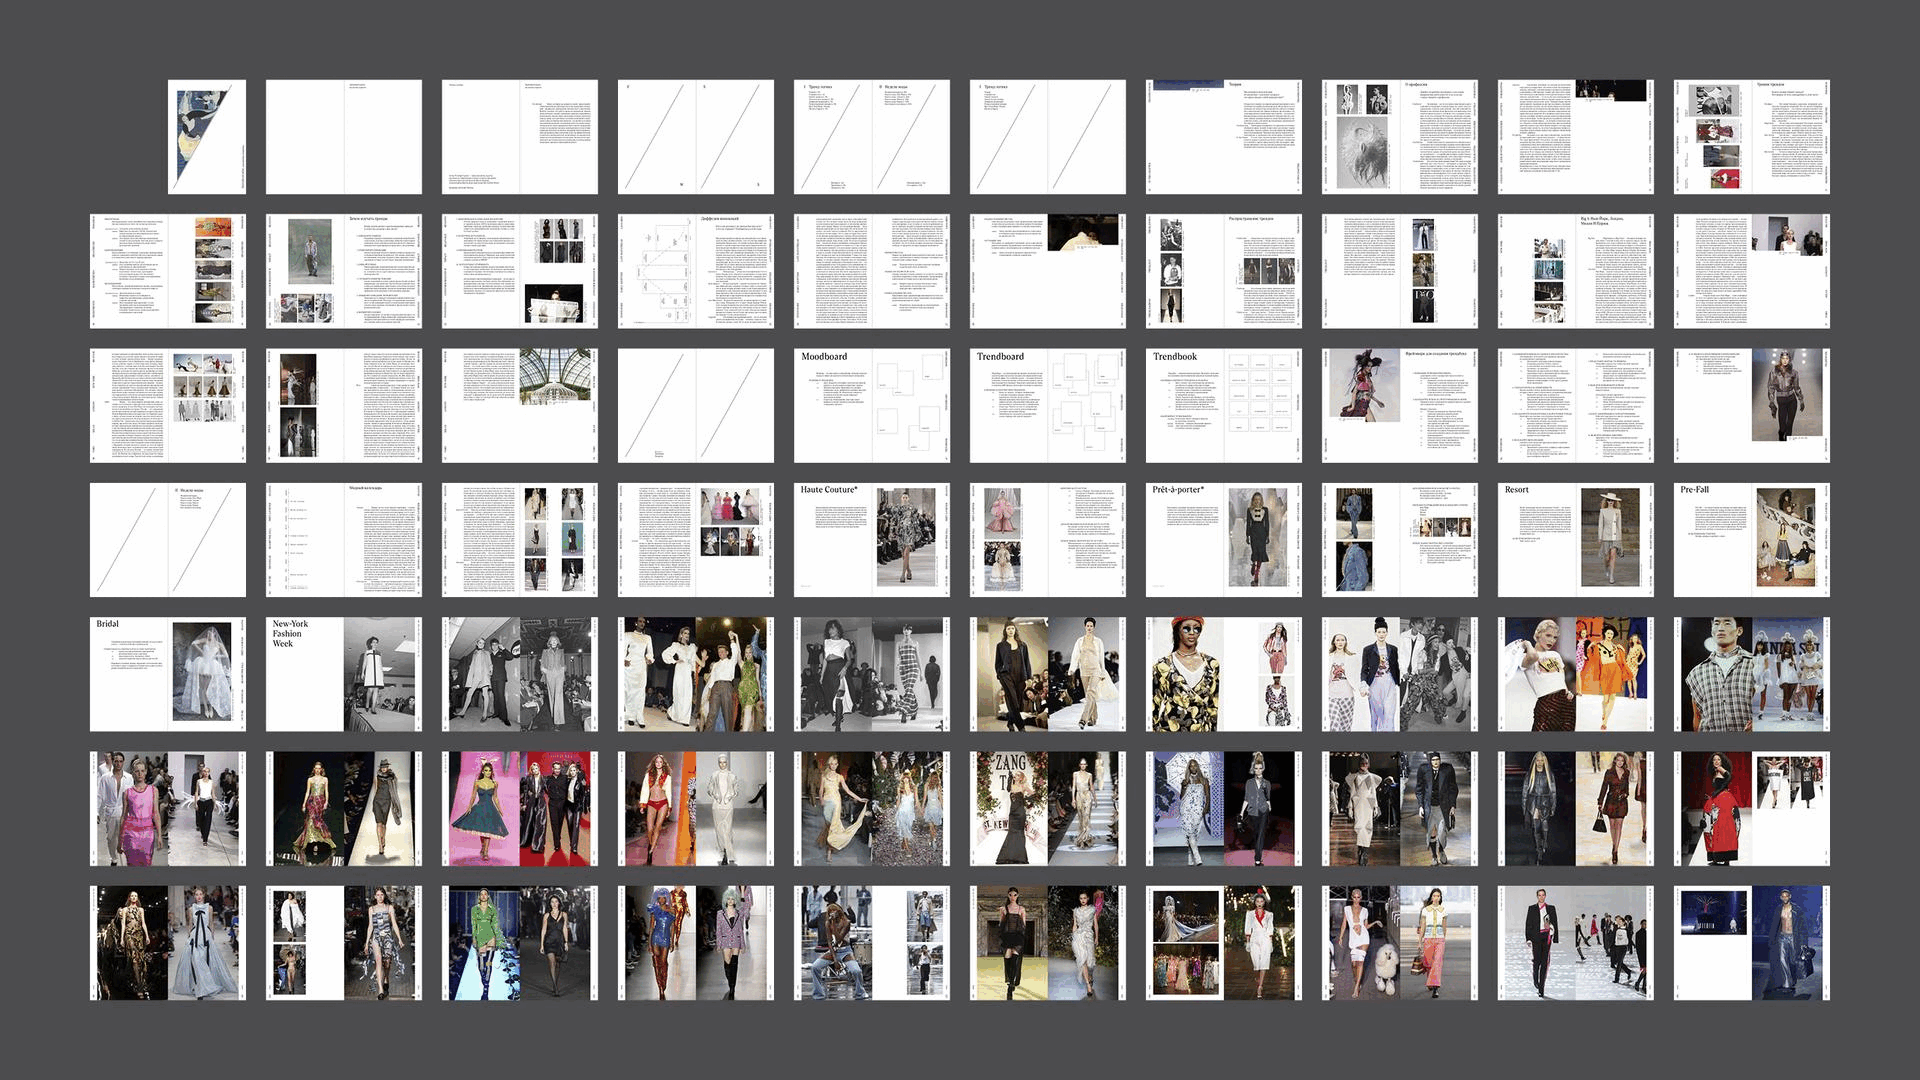Select spread with model in green coat
This screenshot has height=1080, width=1920.
519,942
